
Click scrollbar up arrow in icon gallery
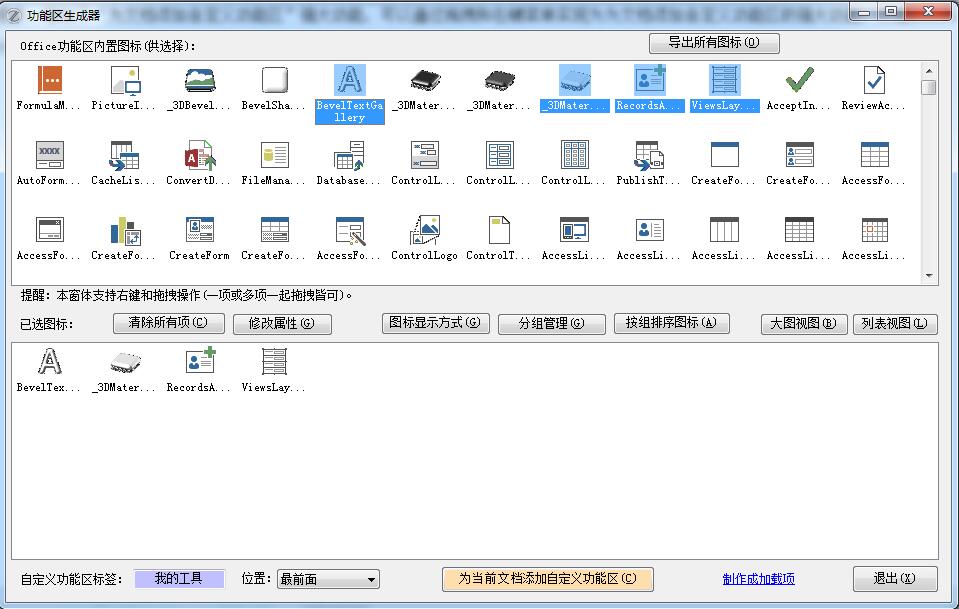coord(929,71)
